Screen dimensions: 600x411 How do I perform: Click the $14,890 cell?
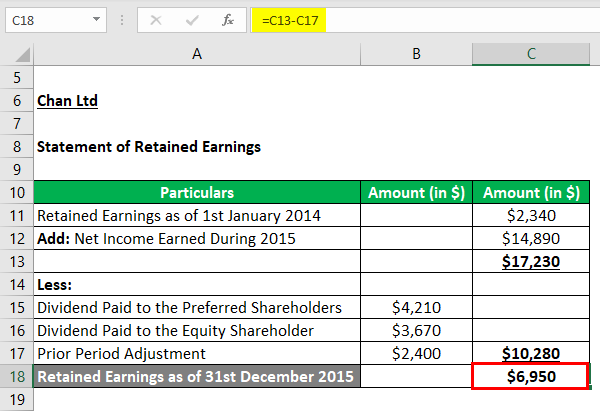click(x=531, y=238)
